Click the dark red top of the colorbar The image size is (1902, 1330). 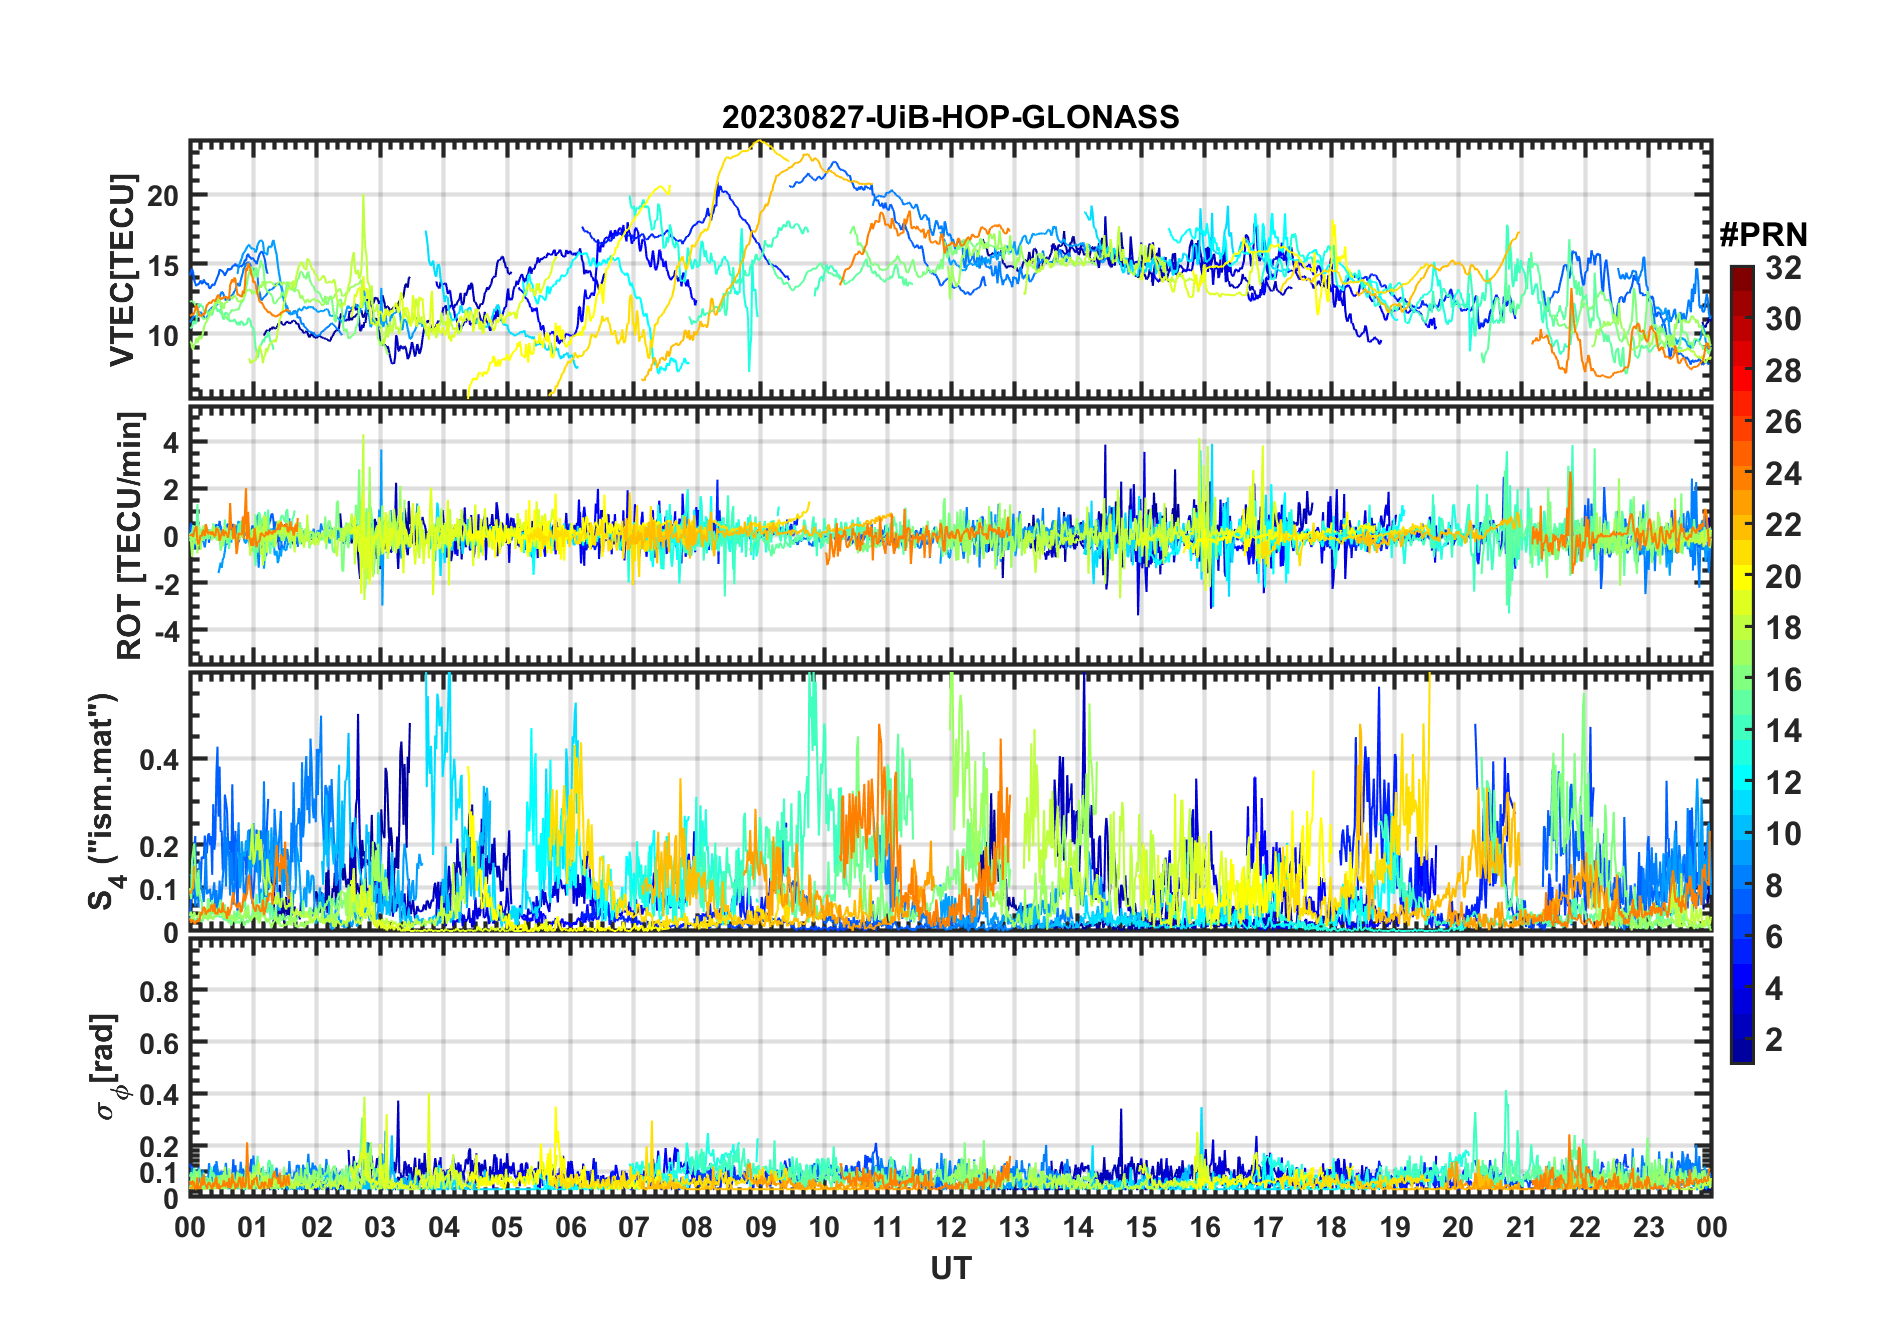point(1741,273)
